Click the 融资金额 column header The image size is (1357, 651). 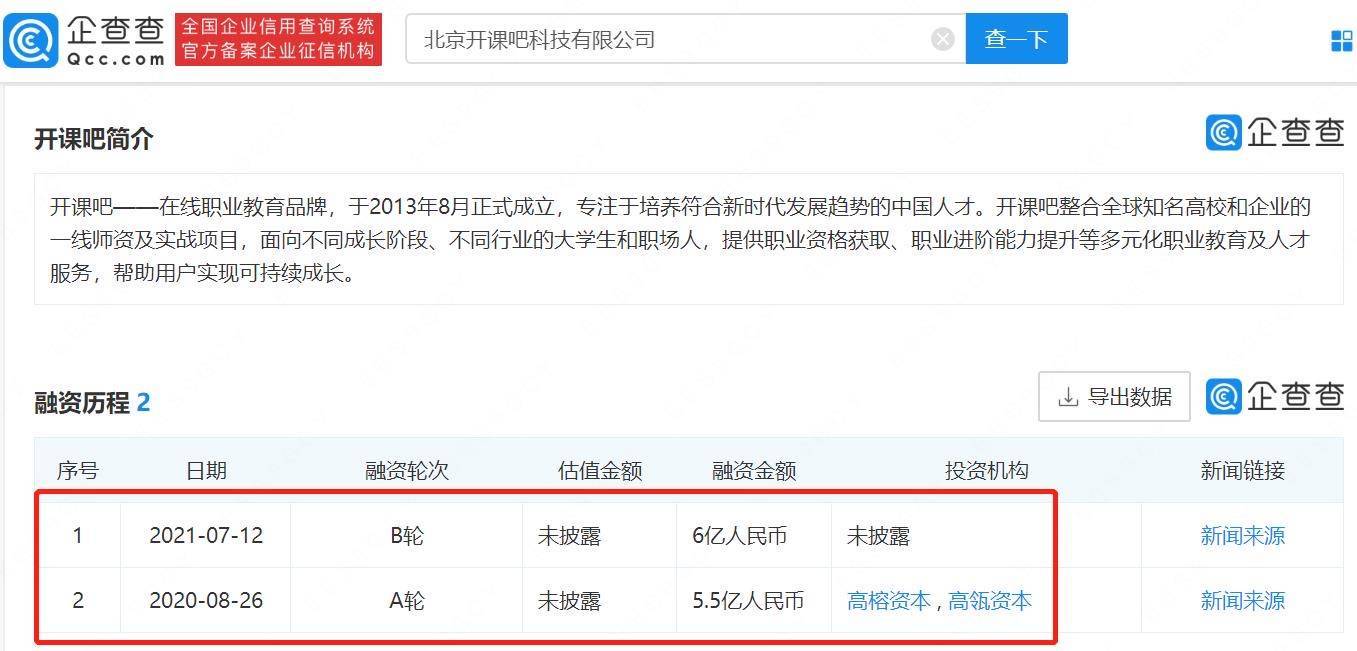click(754, 471)
